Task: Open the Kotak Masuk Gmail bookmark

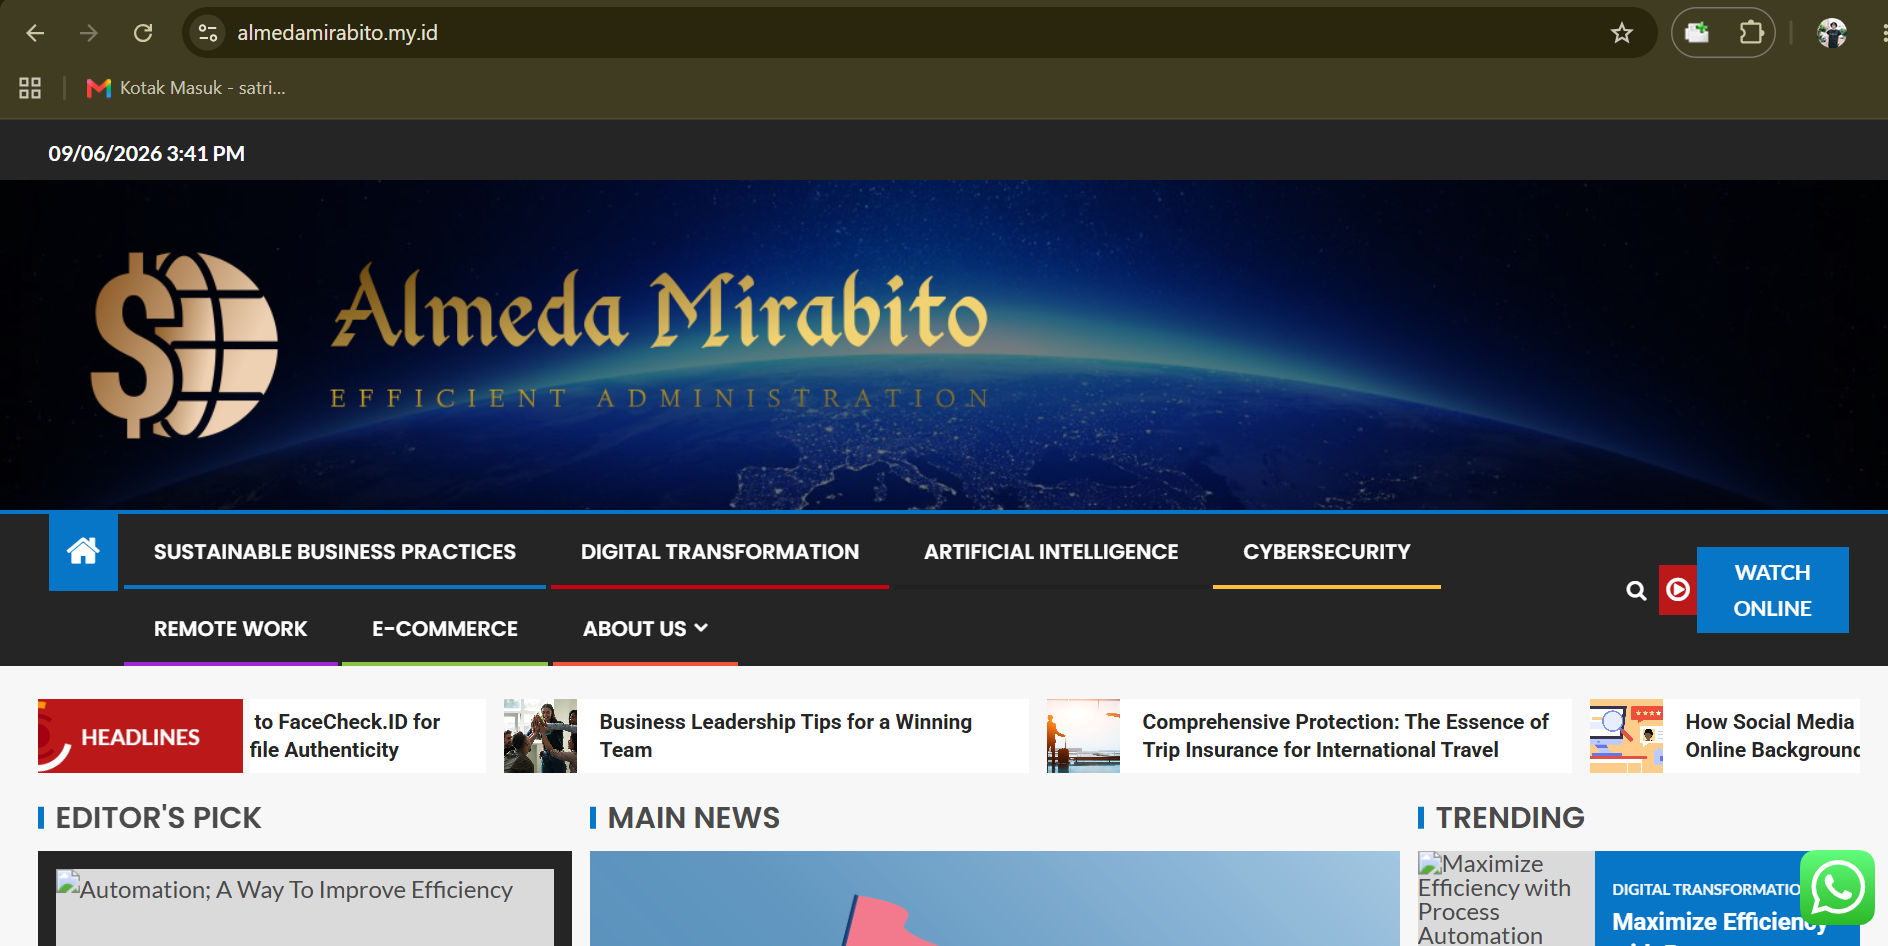Action: (186, 88)
